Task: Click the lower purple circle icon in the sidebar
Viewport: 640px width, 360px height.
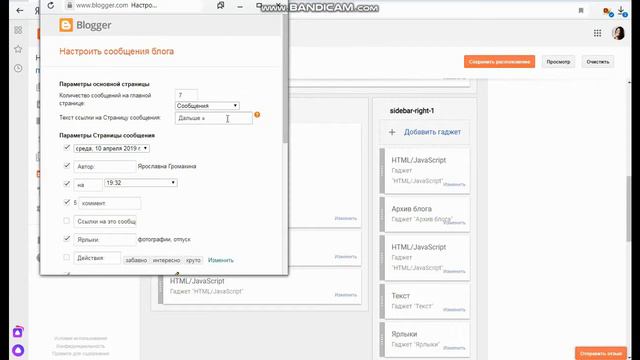Action: (18, 350)
